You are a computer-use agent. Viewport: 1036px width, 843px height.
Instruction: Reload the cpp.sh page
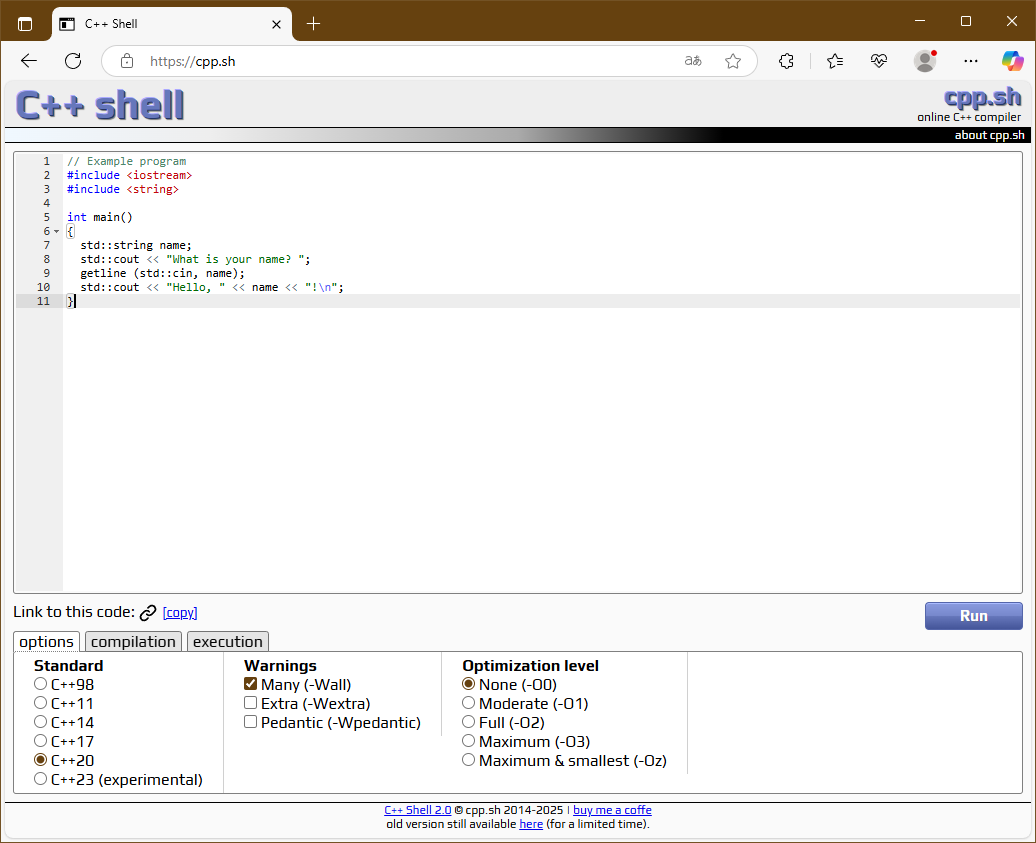(73, 61)
